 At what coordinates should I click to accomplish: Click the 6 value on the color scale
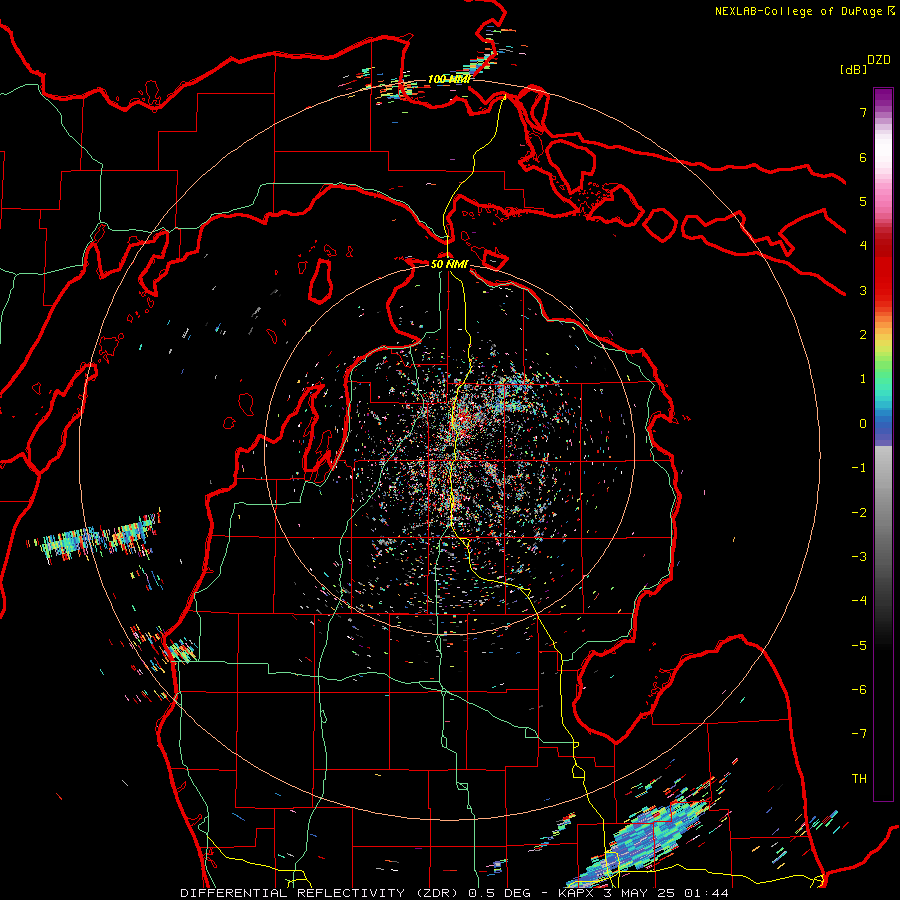[x=863, y=157]
